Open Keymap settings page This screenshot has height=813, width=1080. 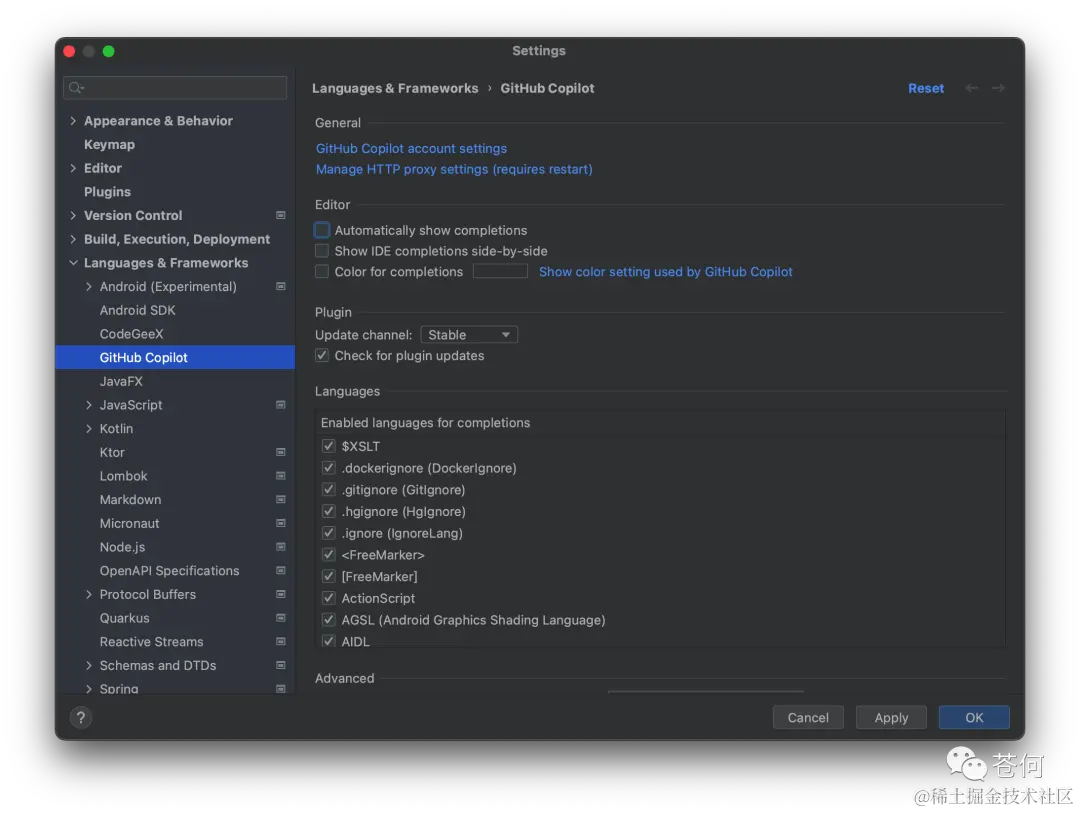point(109,145)
